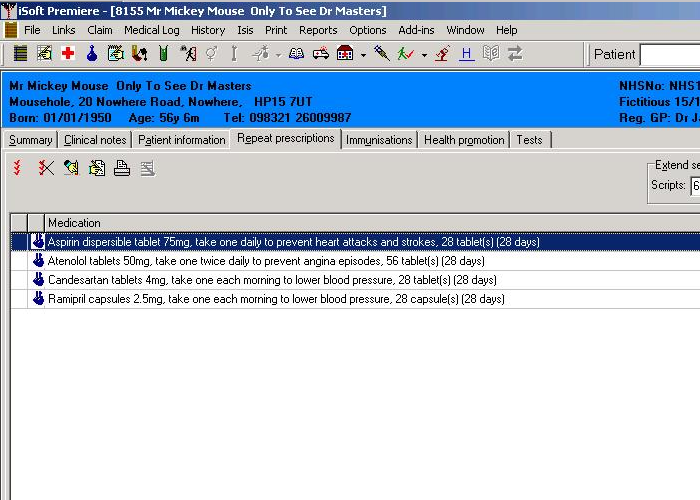The height and width of the screenshot is (500, 700).
Task: Click the walking person exit toolbar icon
Action: tap(188, 54)
